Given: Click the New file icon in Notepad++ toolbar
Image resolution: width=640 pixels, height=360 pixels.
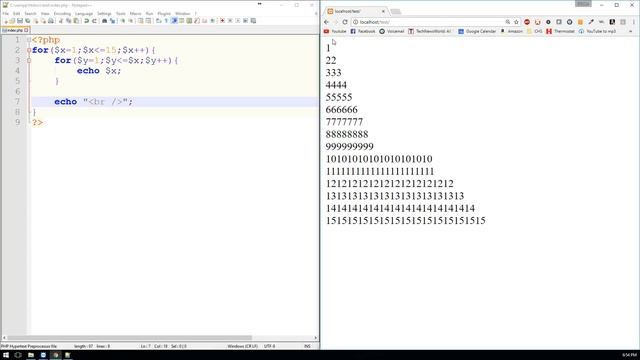Looking at the screenshot, I should (x=5, y=21).
